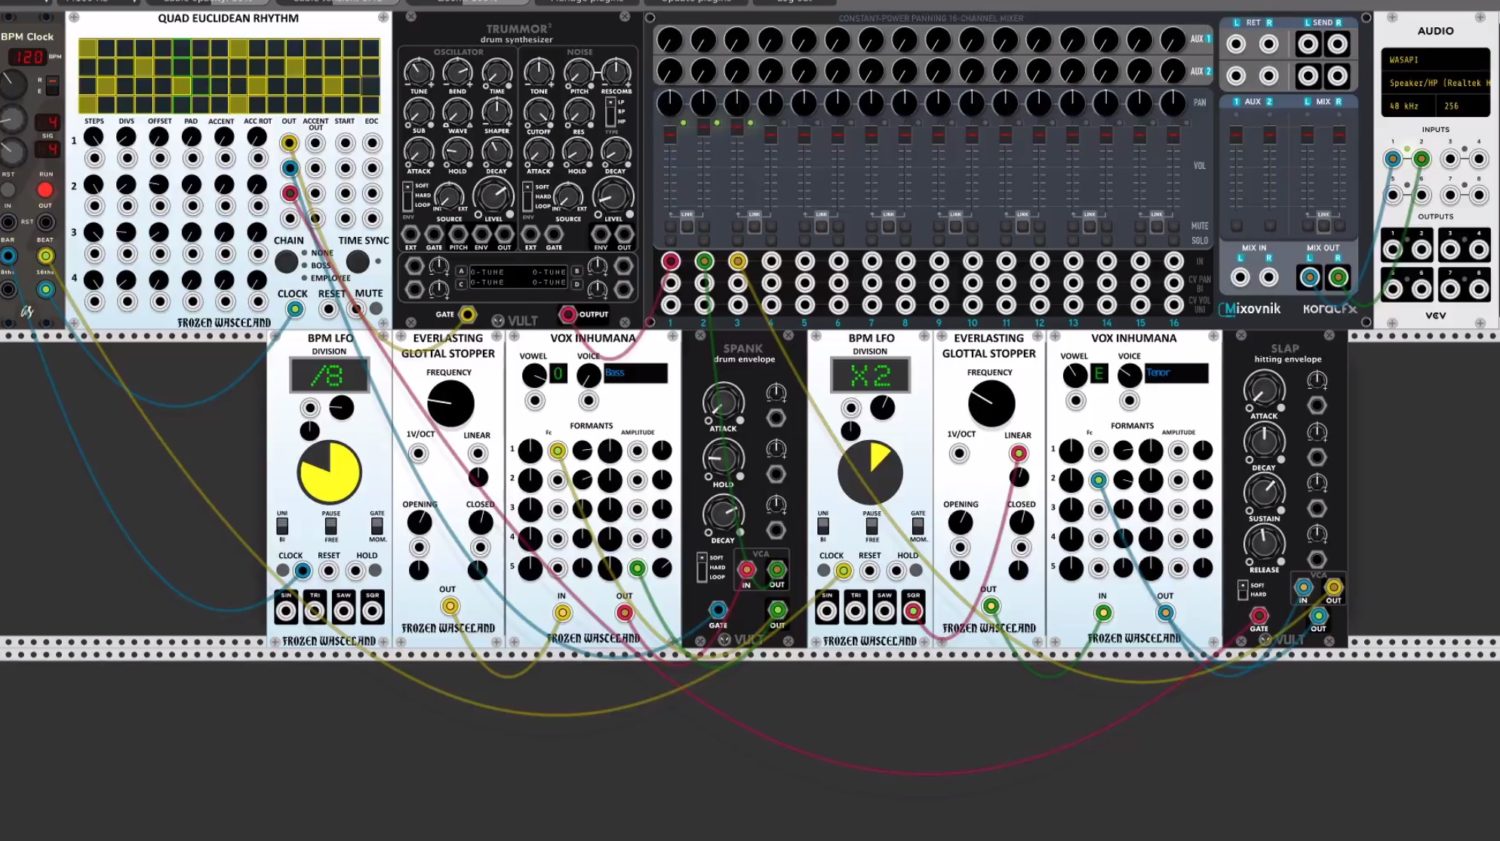Image resolution: width=1500 pixels, height=841 pixels.
Task: Click Quad Euclidean Rhythm RESET input jack
Action: 328,309
